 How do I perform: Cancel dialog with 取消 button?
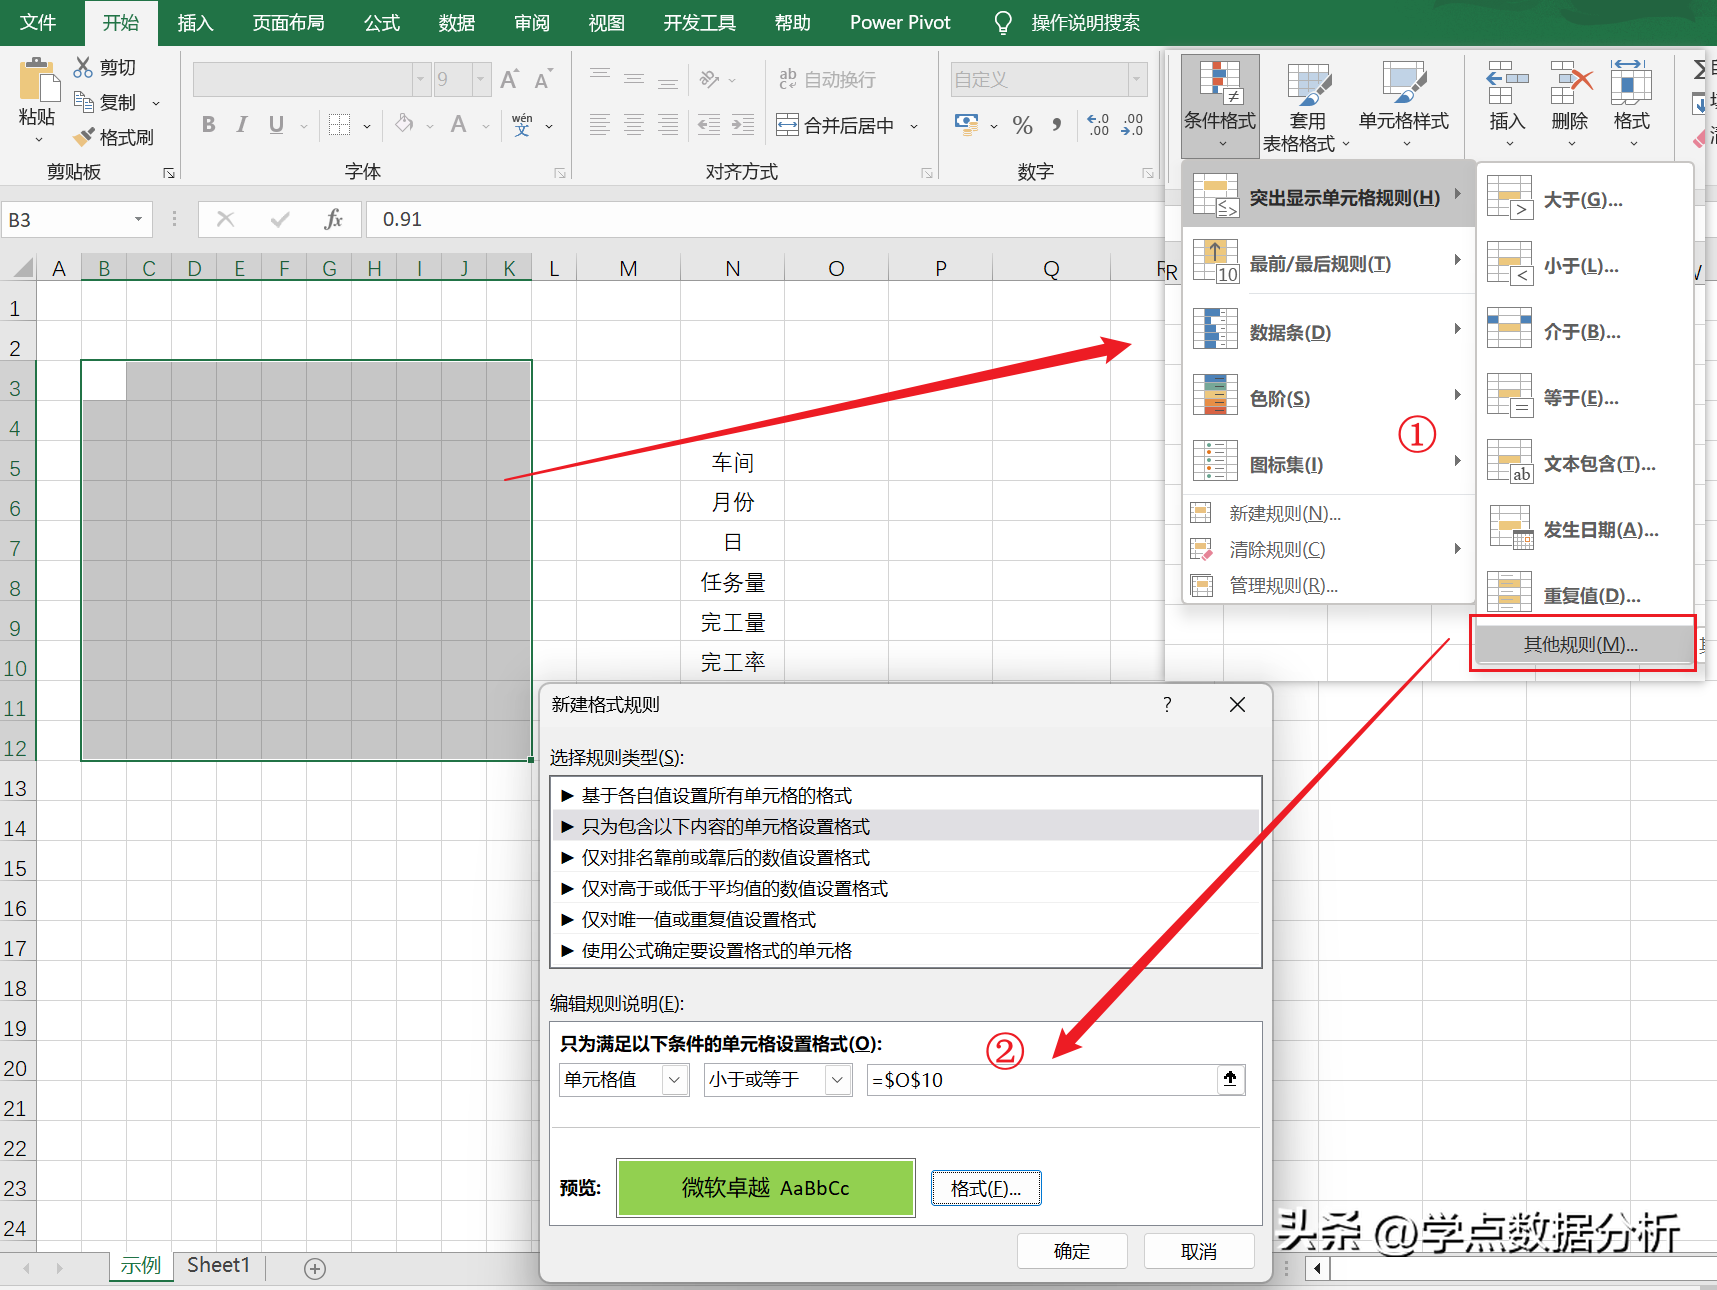[x=1199, y=1251]
